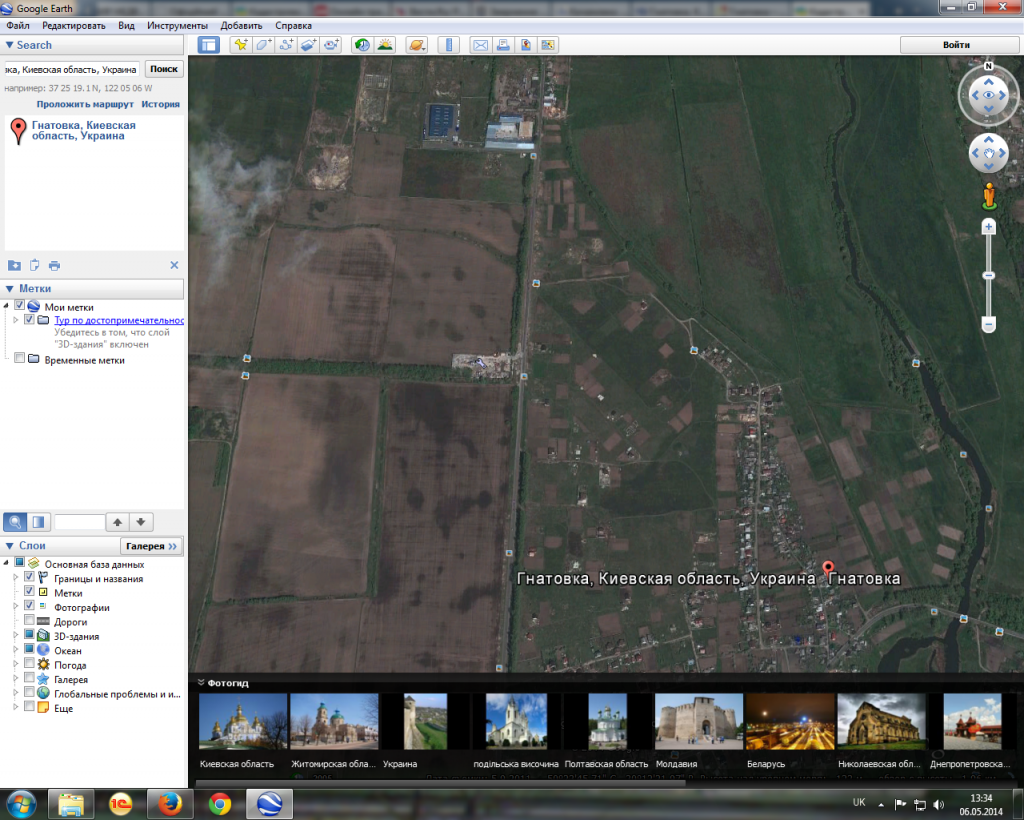
Task: Collapse the Слои panel header
Action: [x=10, y=546]
